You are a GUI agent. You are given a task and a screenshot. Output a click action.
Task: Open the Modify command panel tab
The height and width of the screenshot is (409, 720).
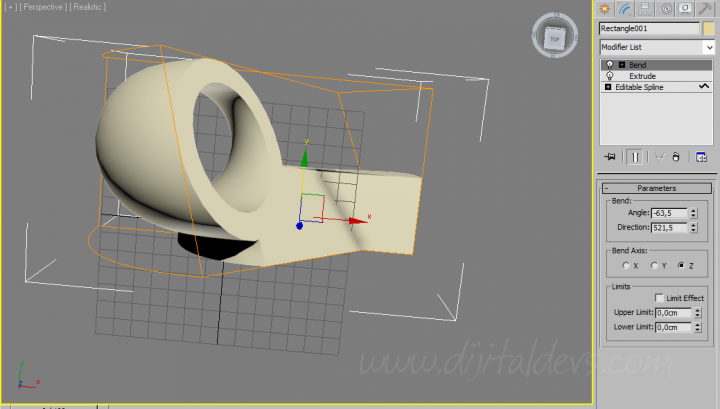[x=625, y=9]
